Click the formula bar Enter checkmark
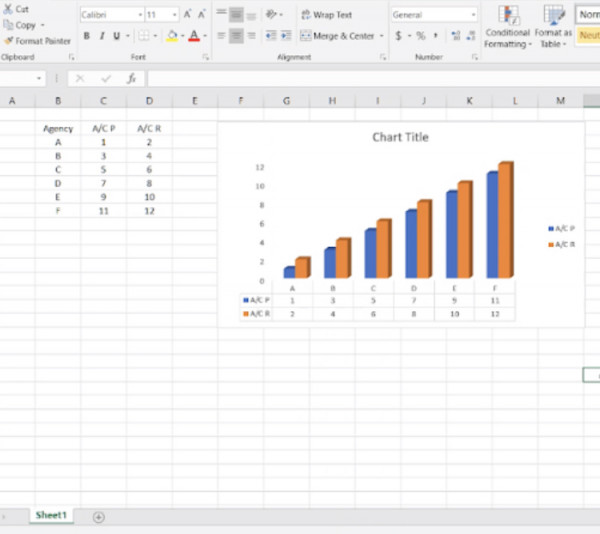This screenshot has height=534, width=600. tap(106, 79)
